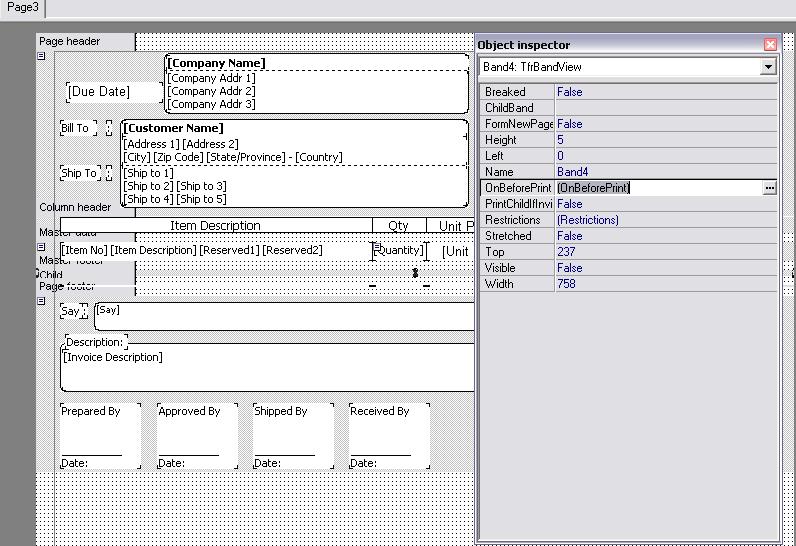Click the Item Description column header cell
The height and width of the screenshot is (546, 796).
(x=215, y=226)
